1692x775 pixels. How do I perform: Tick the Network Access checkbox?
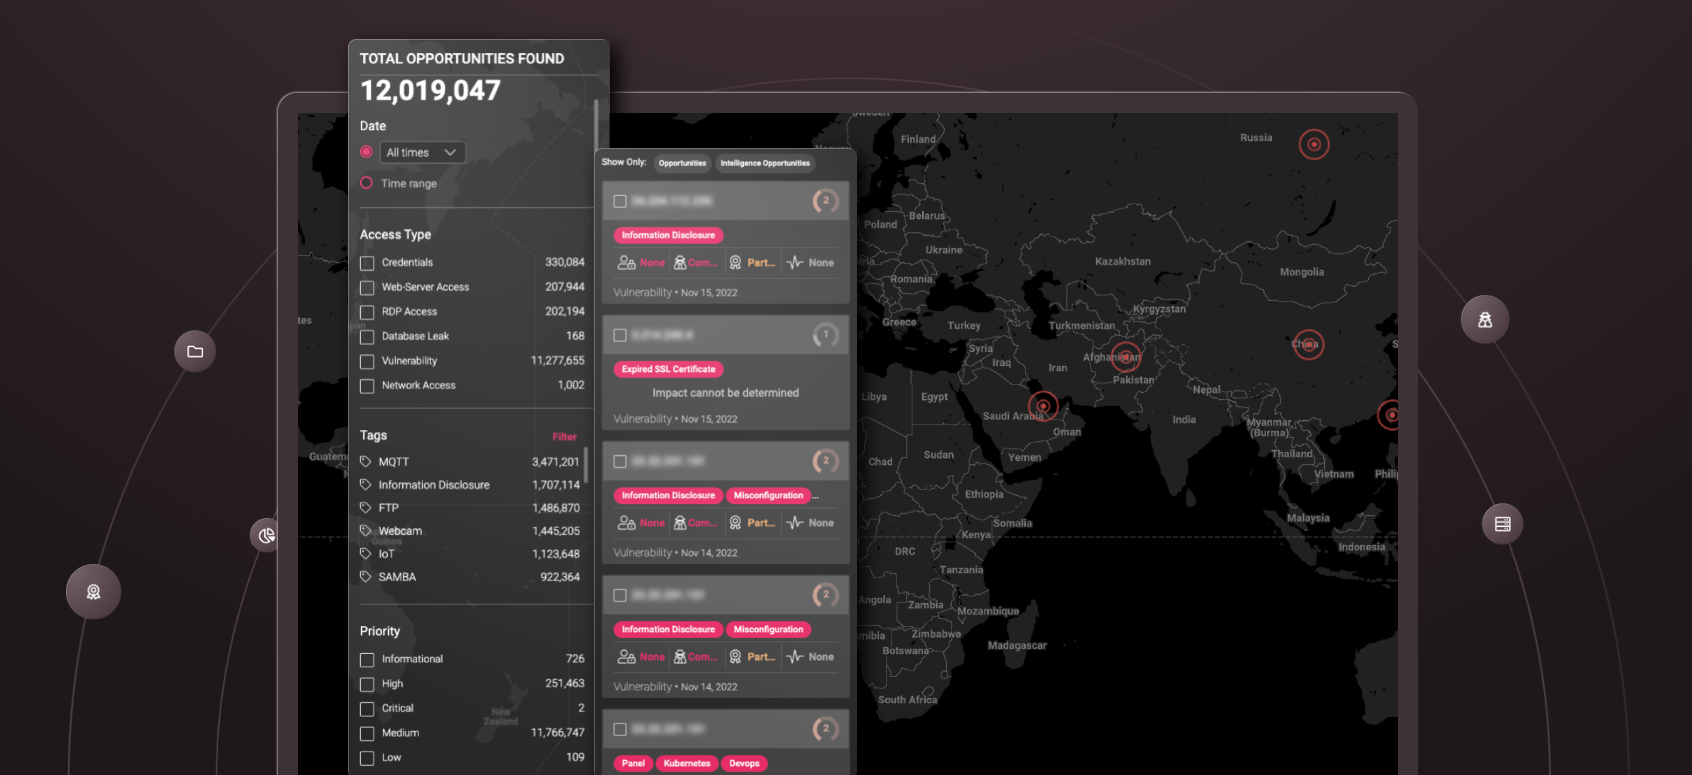coord(367,386)
